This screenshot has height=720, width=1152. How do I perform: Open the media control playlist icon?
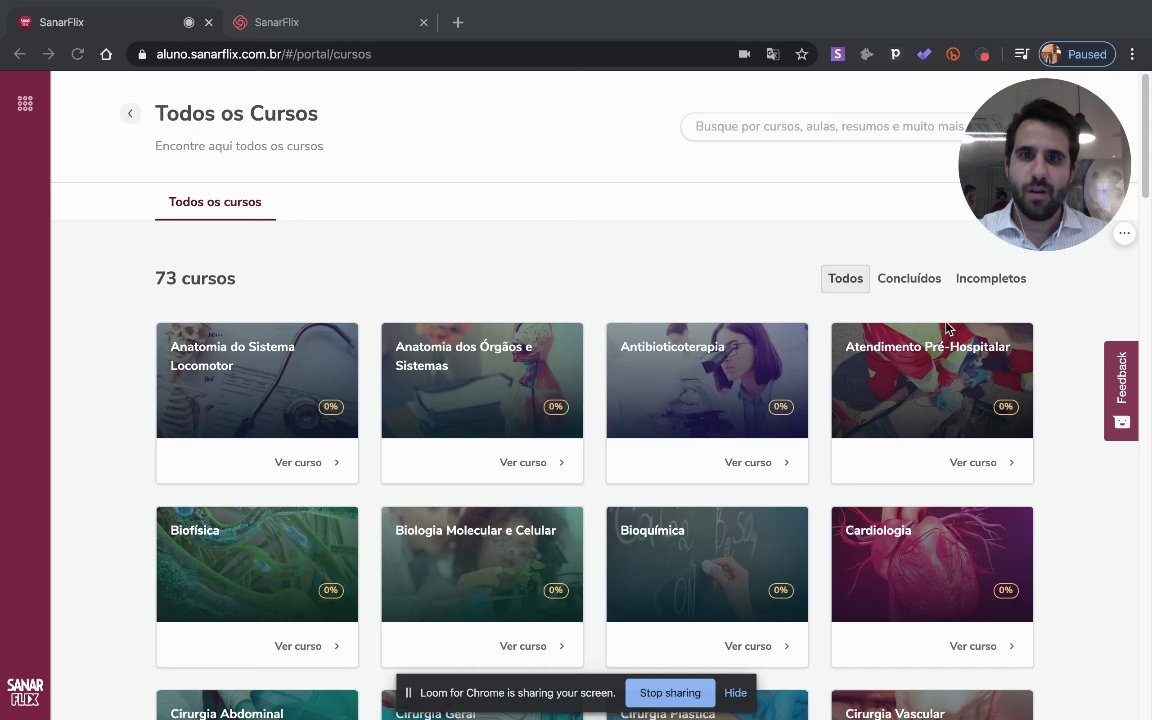click(x=1021, y=54)
